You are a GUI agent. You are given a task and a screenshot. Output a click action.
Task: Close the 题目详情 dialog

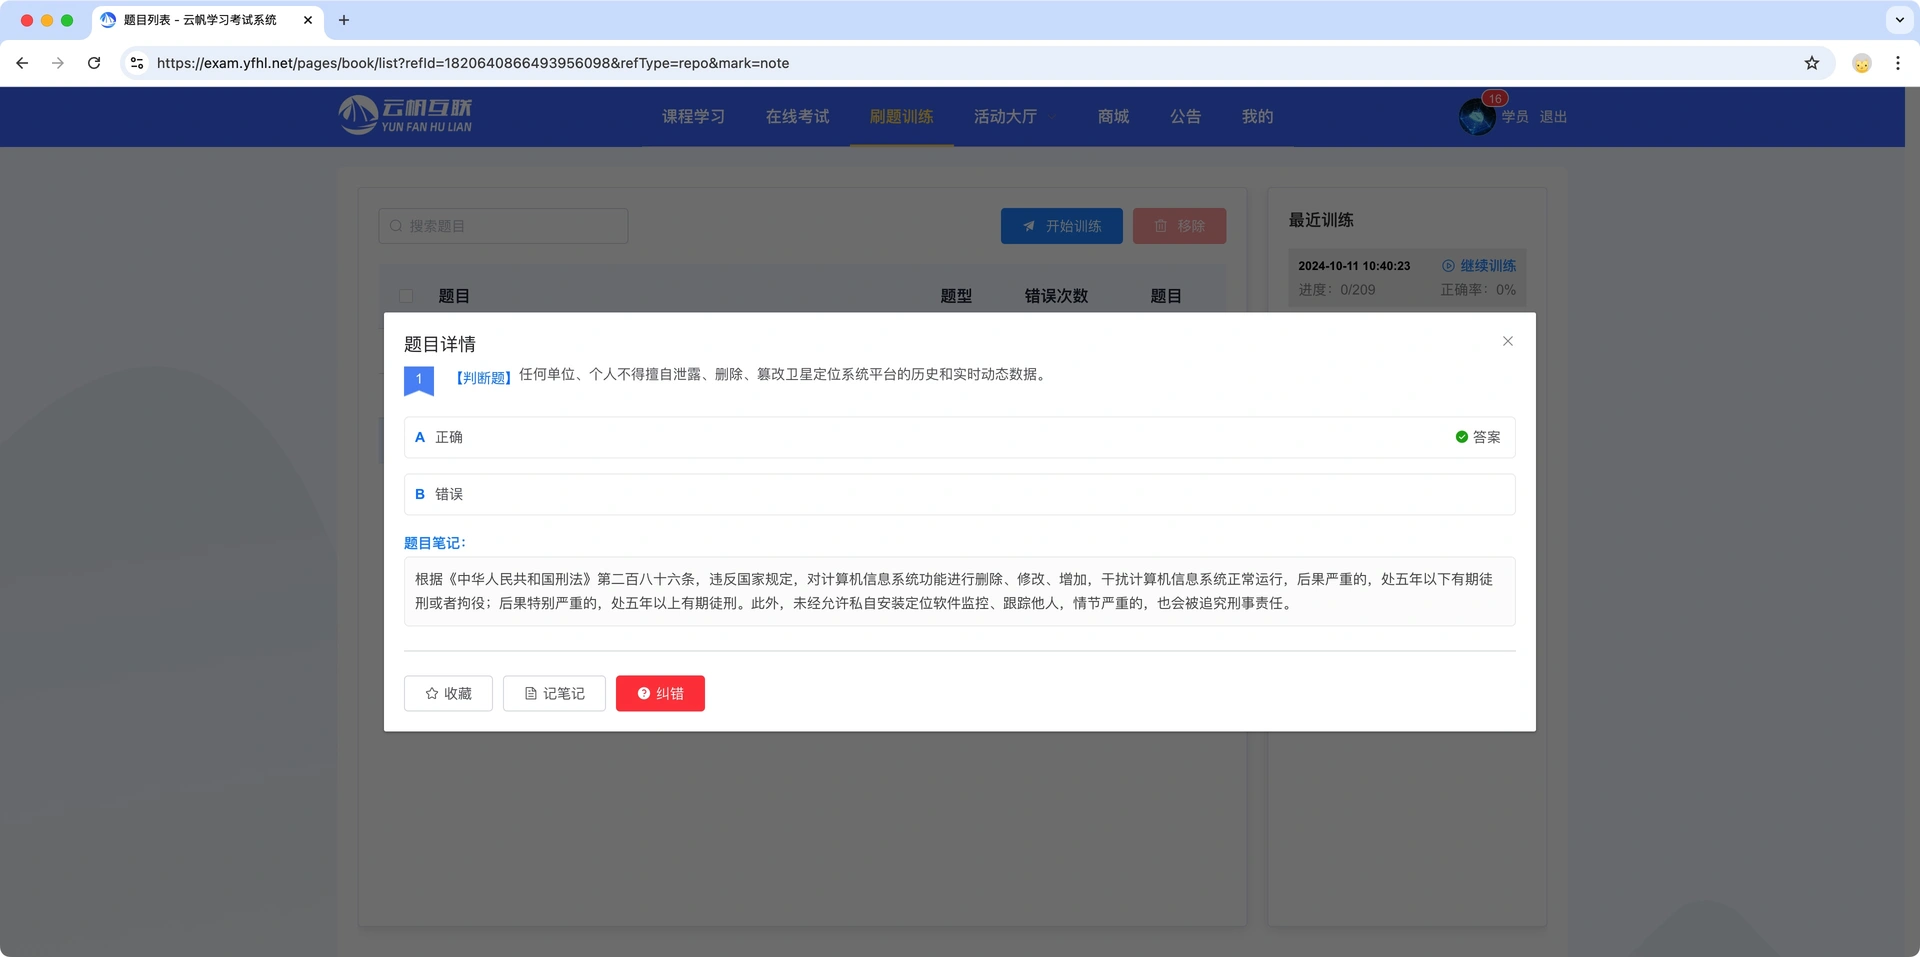pyautogui.click(x=1507, y=342)
